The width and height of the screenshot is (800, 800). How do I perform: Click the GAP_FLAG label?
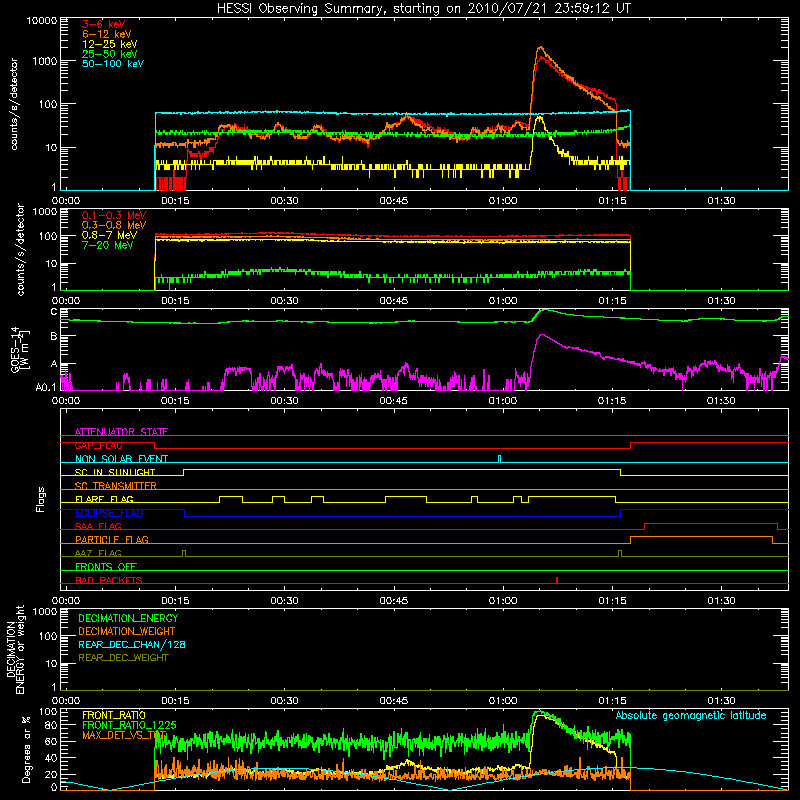coord(98,445)
